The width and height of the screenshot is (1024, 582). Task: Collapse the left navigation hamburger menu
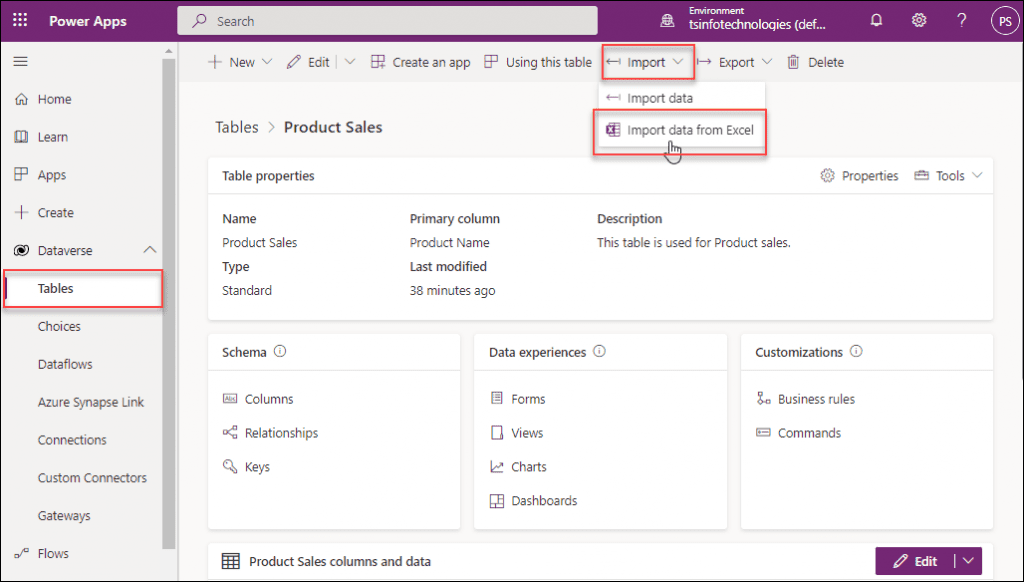[x=21, y=61]
